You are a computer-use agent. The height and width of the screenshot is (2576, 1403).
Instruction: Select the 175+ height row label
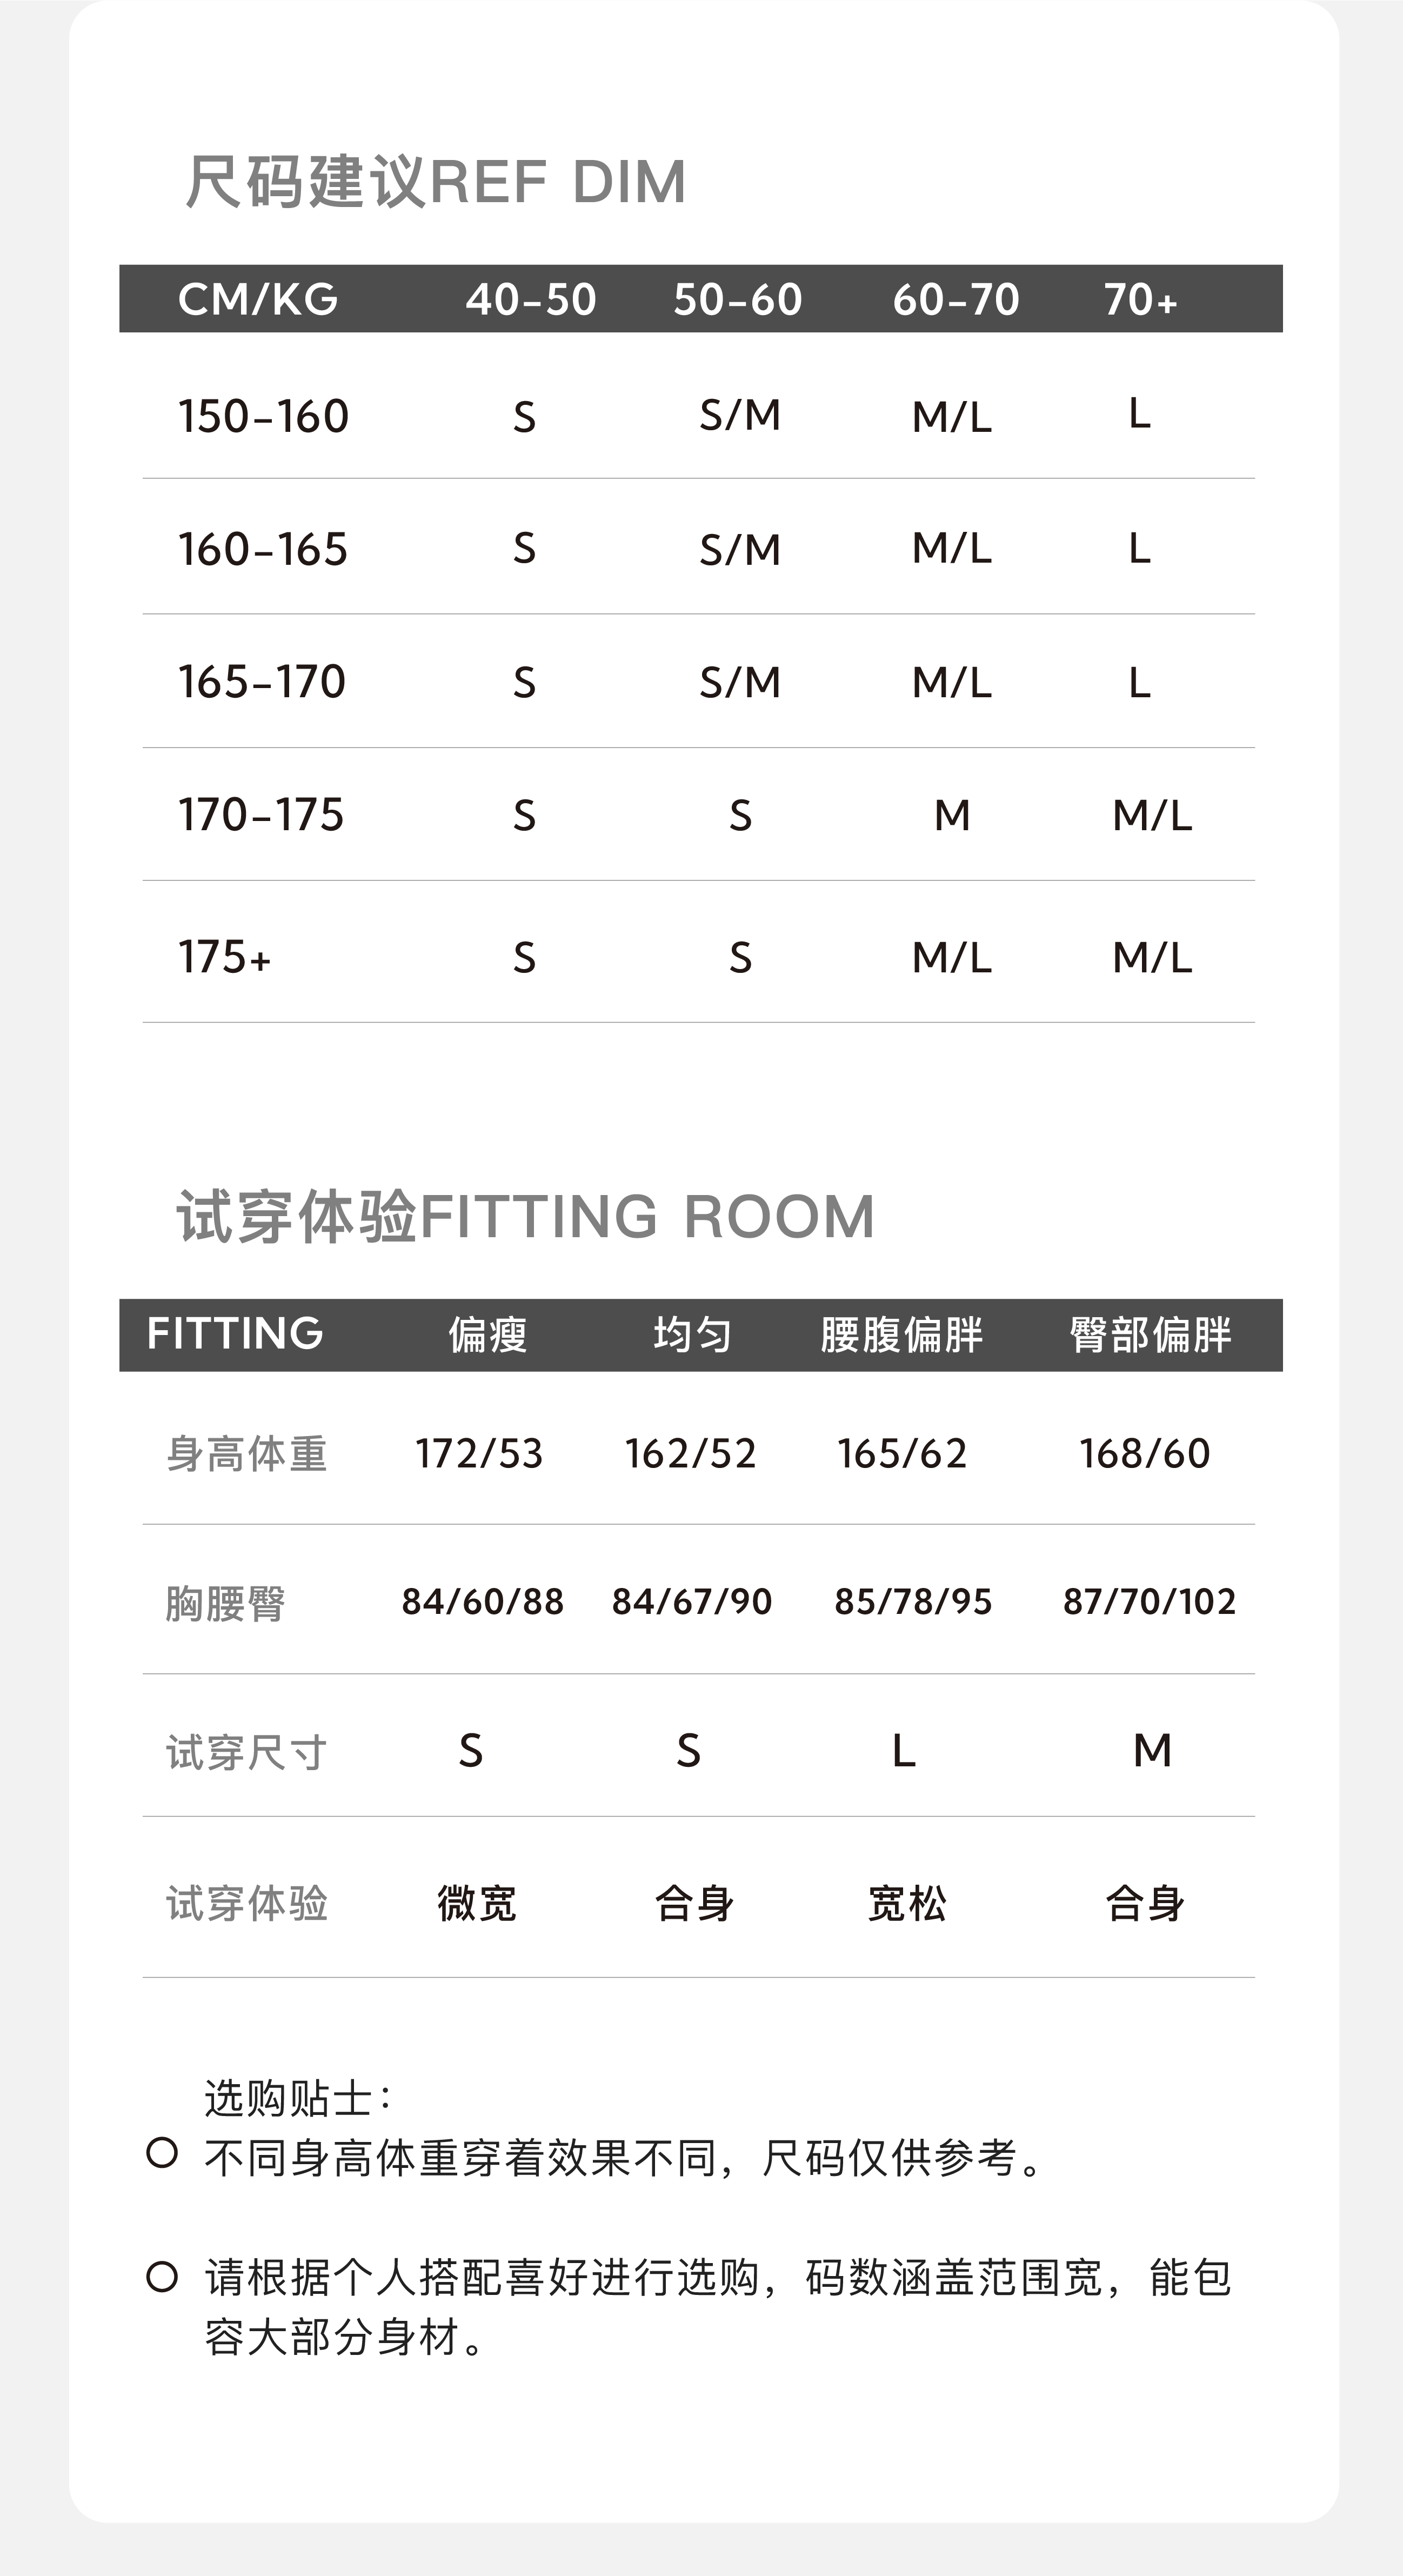coord(224,957)
